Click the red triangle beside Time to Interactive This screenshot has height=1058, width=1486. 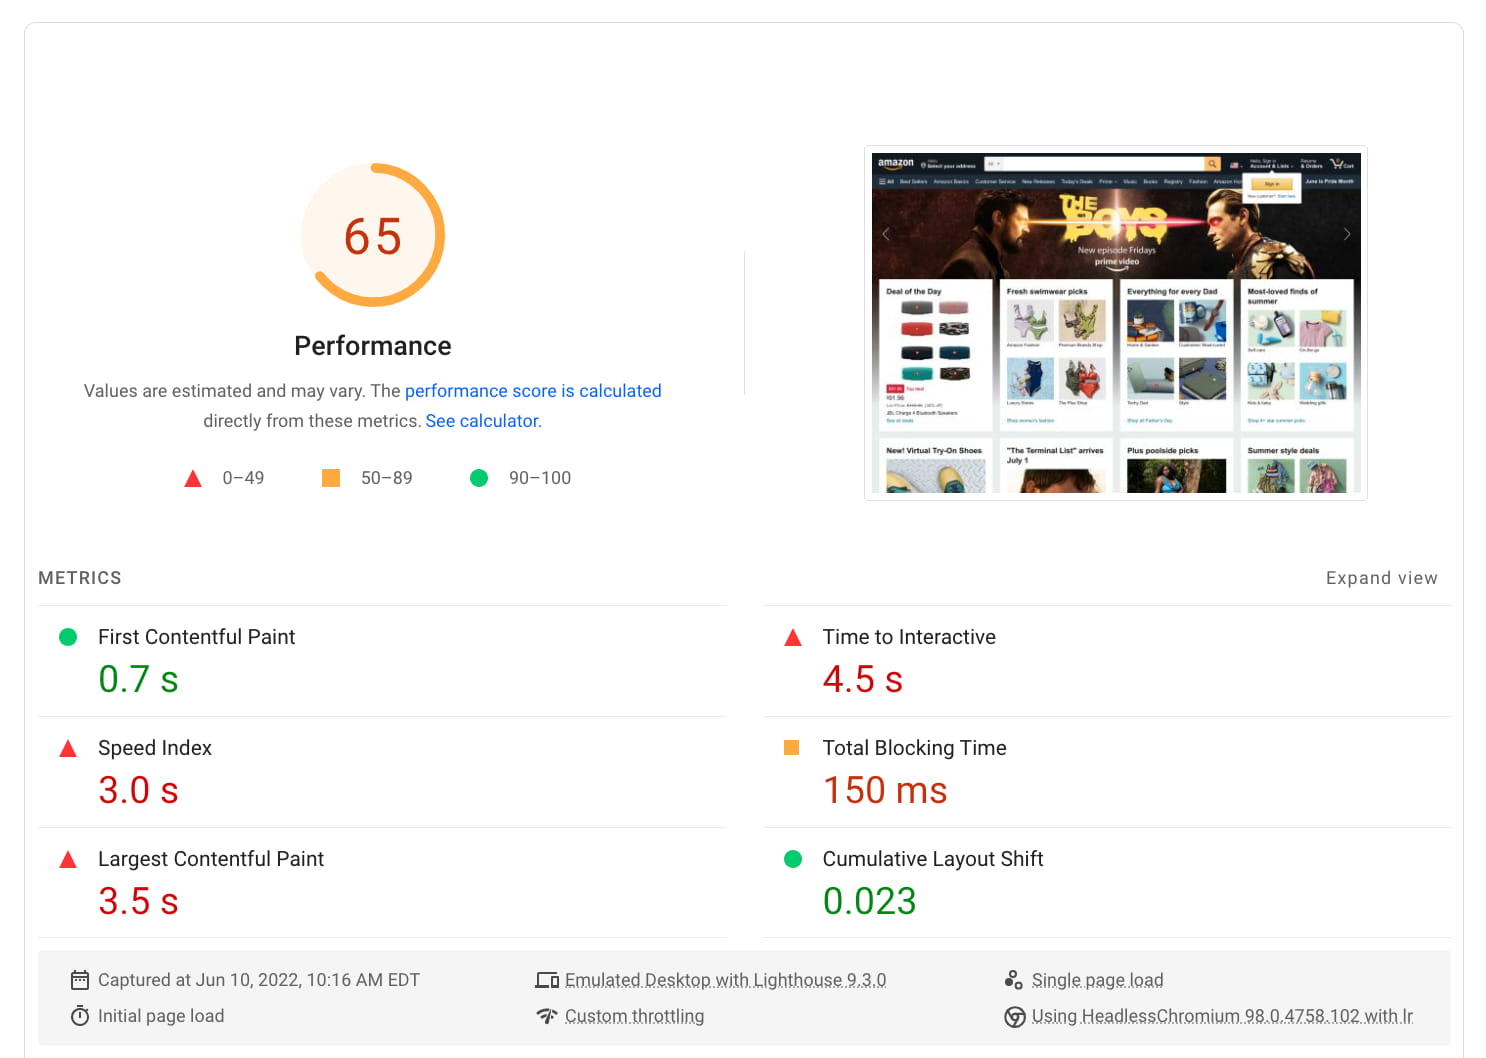(793, 635)
